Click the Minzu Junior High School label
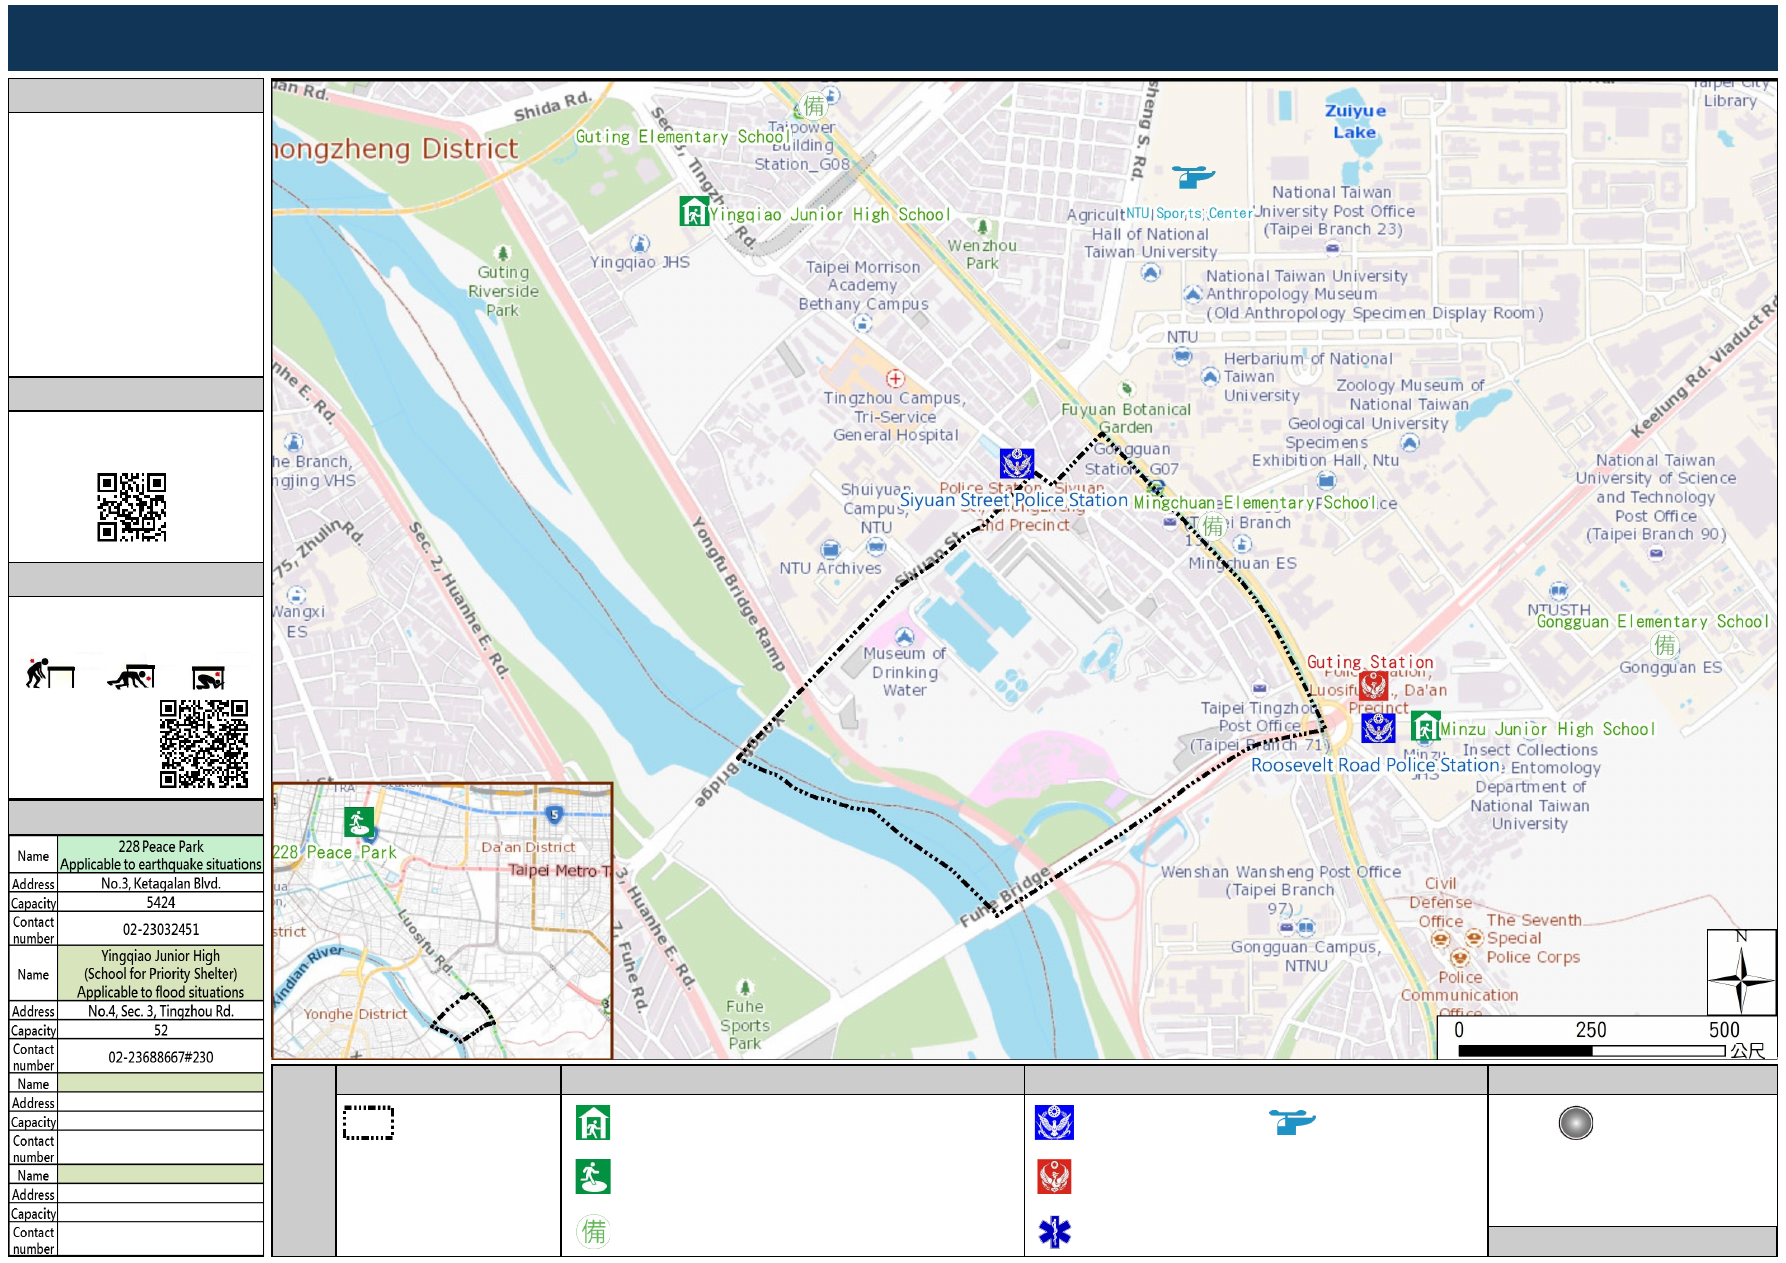 coord(1548,729)
